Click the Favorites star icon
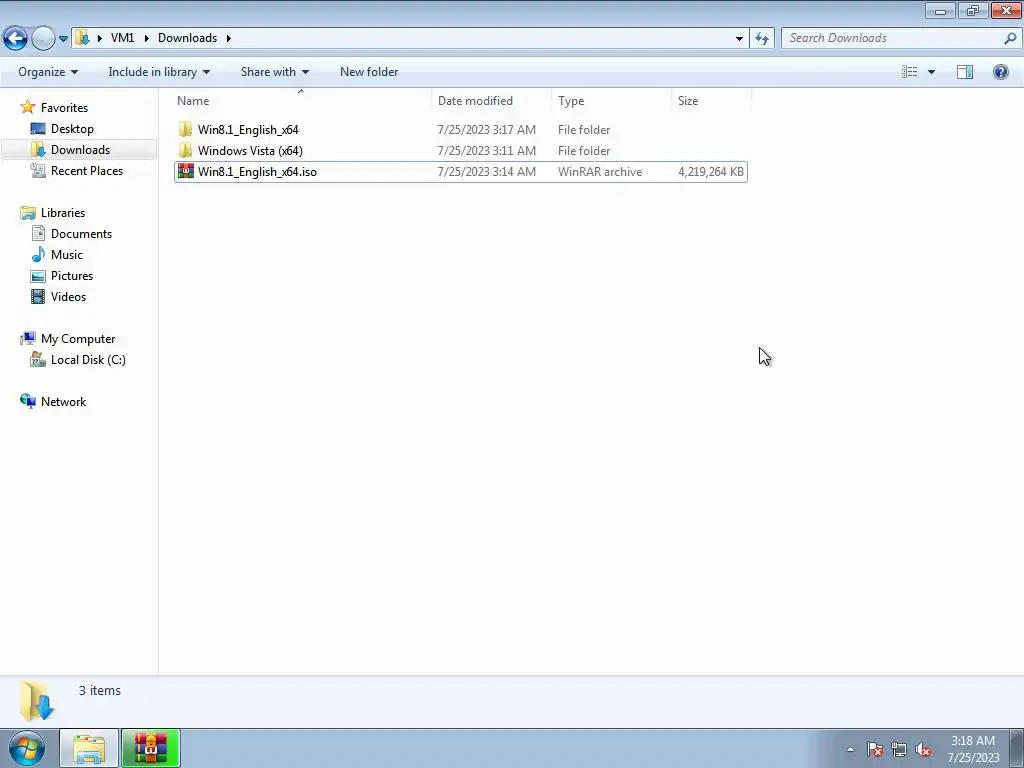The height and width of the screenshot is (768, 1024). pyautogui.click(x=27, y=106)
